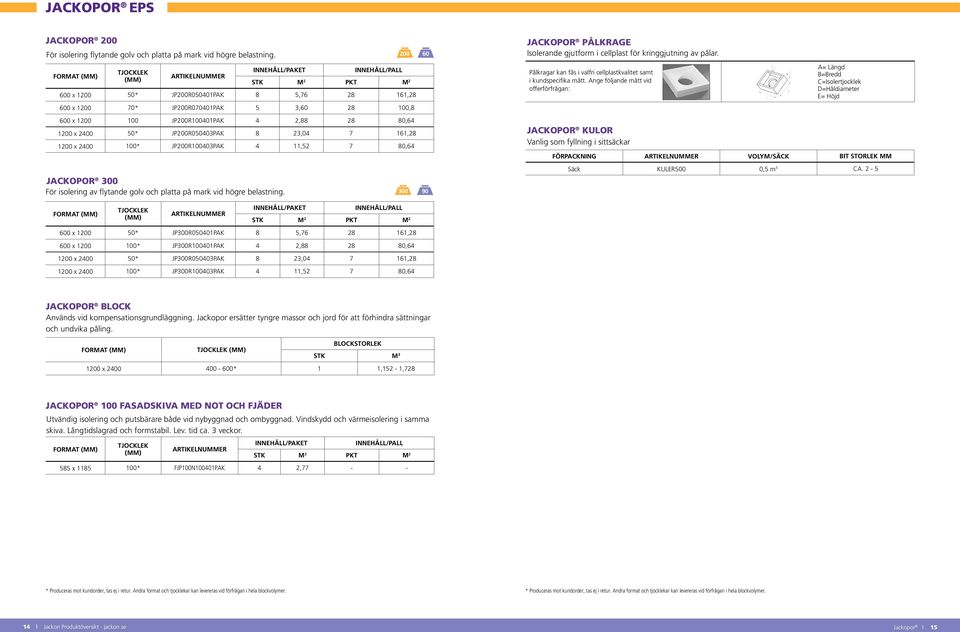Click the orange 300 weight icon
The image size is (960, 632).
click(x=403, y=190)
